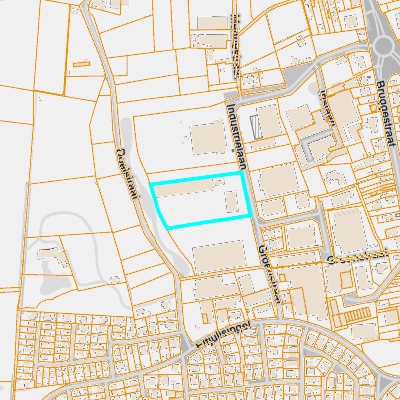400x400 pixels.
Task: Click the large building directly south of the highlighted parcel
Action: pyautogui.click(x=219, y=256)
